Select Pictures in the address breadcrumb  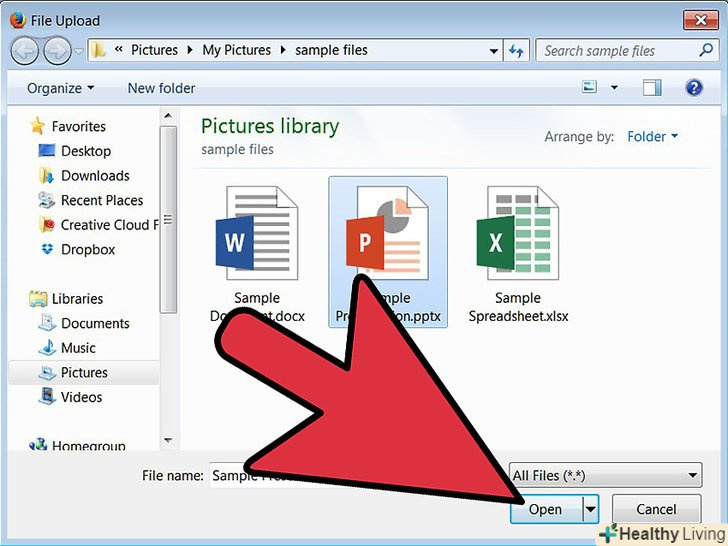click(154, 50)
